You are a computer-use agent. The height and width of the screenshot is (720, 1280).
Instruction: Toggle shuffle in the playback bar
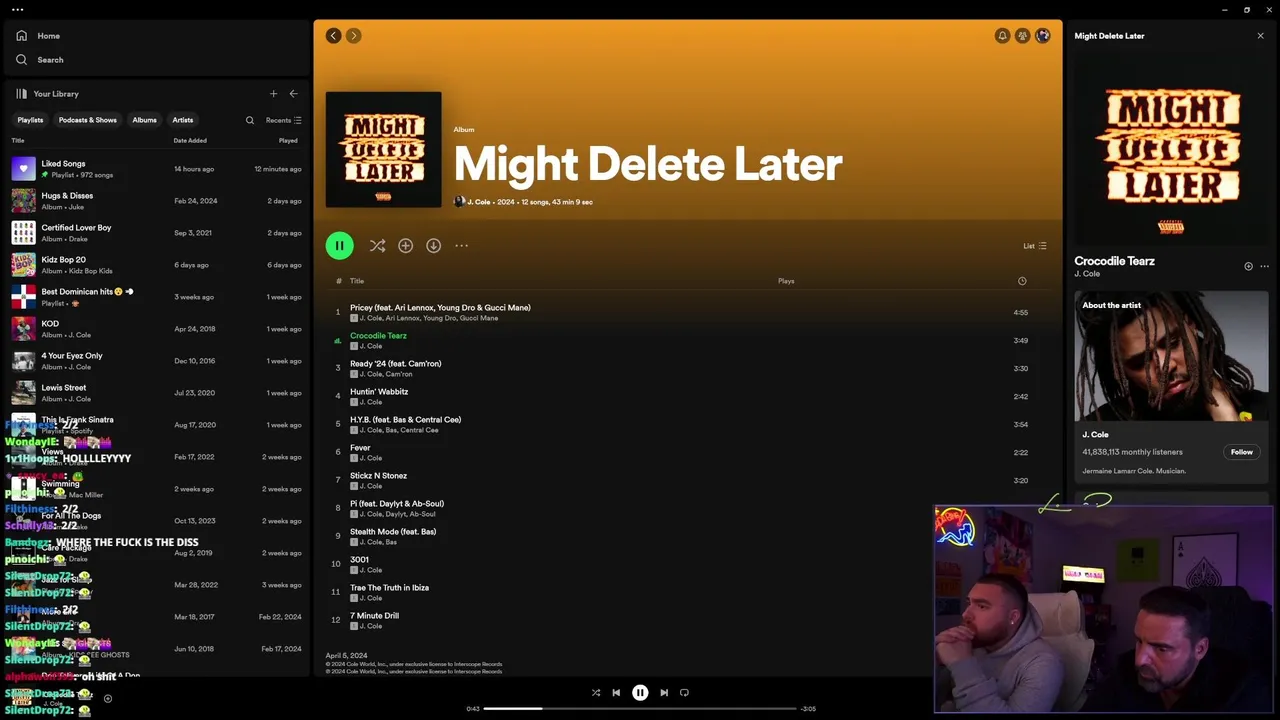(596, 692)
